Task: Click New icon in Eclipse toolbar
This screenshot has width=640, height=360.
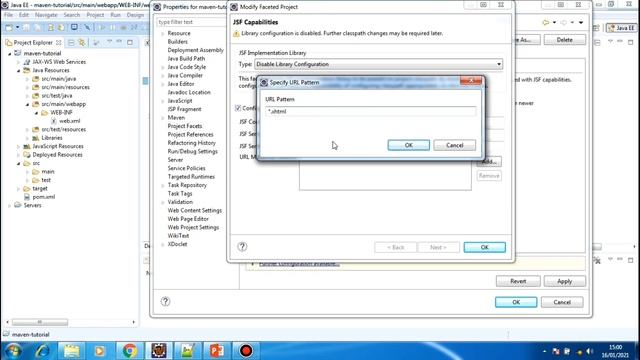Action: point(9,28)
